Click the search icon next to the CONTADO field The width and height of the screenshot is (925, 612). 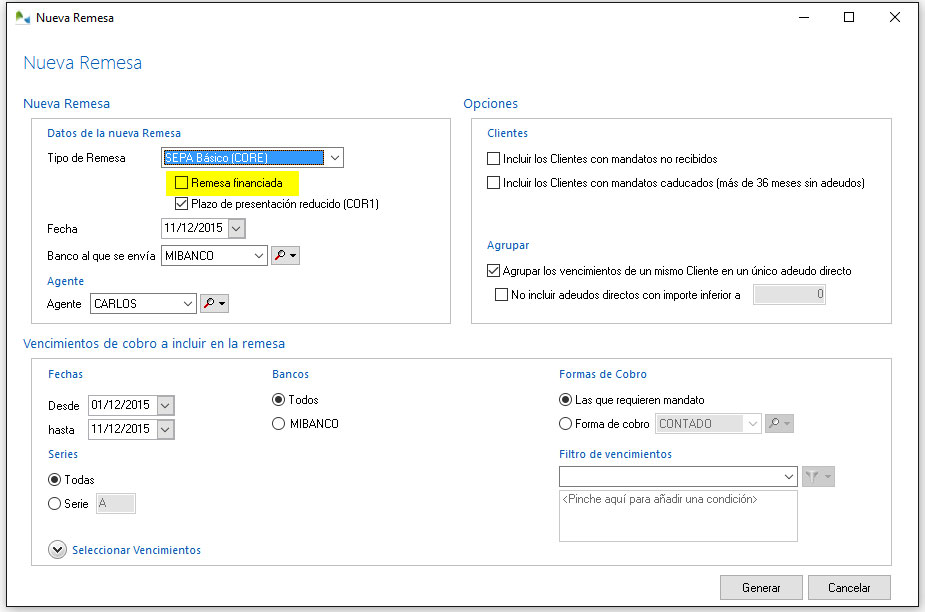773,424
